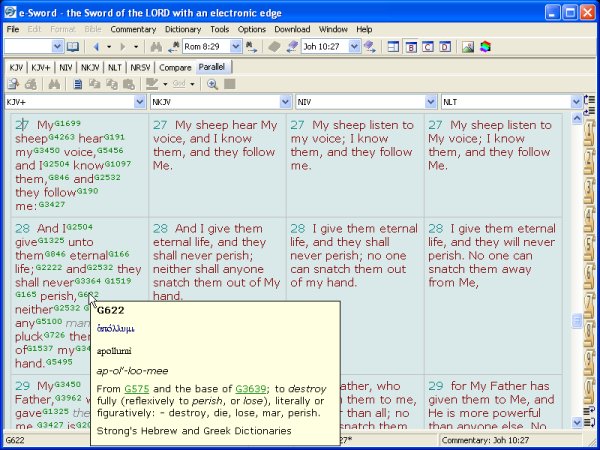Open the Window menu
600x450 pixels.
(x=333, y=29)
